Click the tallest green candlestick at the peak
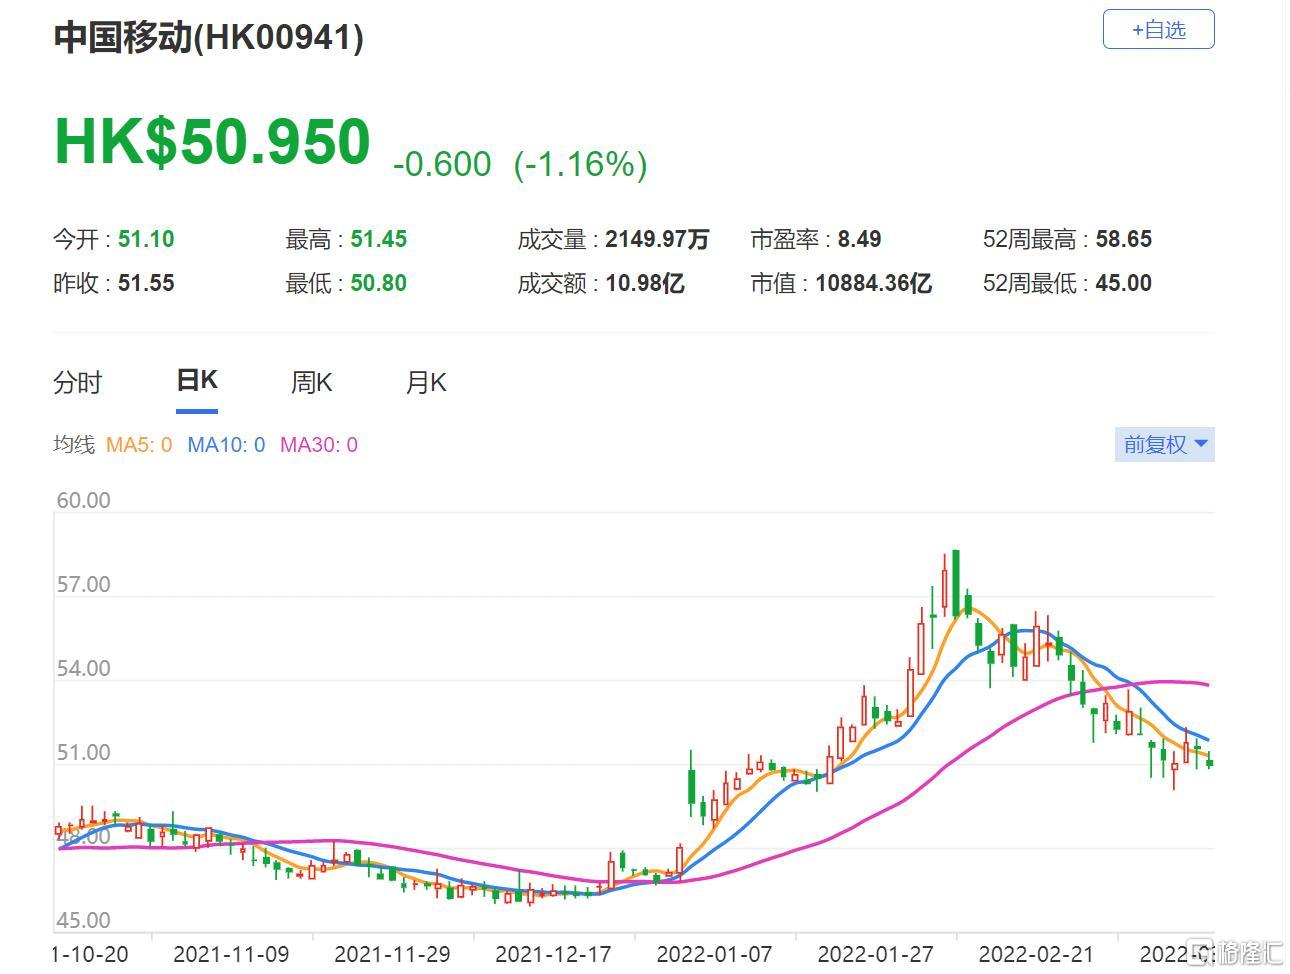This screenshot has width=1290, height=974. 956,582
